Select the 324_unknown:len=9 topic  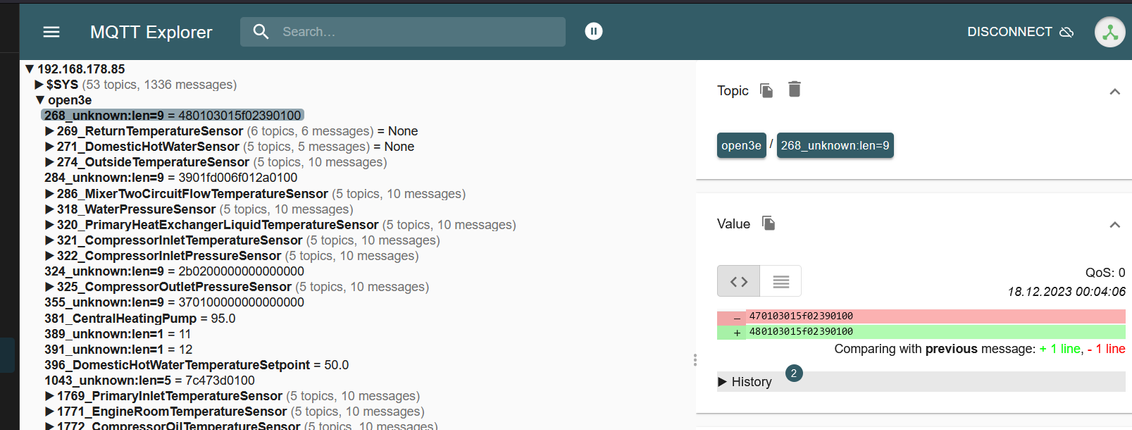[x=174, y=271]
